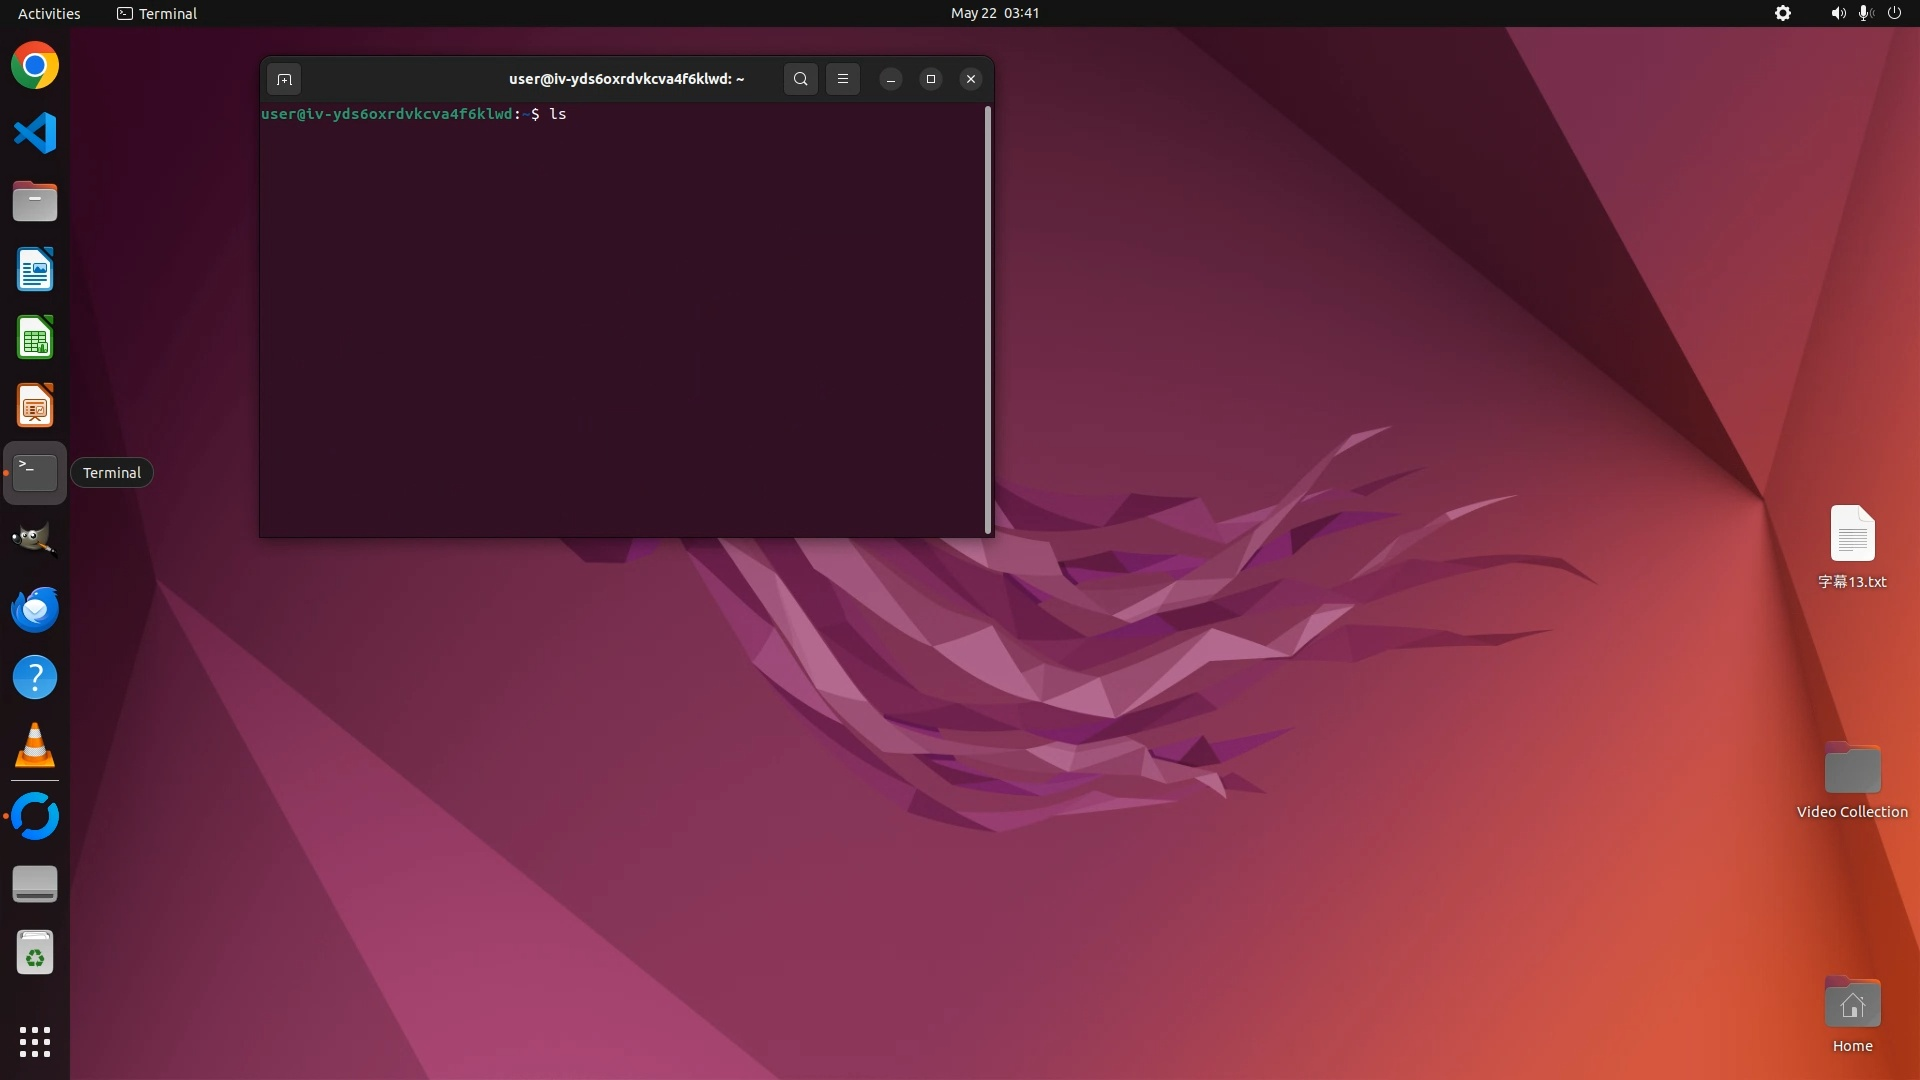The width and height of the screenshot is (1920, 1080).
Task: Open LibreOffice Impress from dock
Action: 35,406
